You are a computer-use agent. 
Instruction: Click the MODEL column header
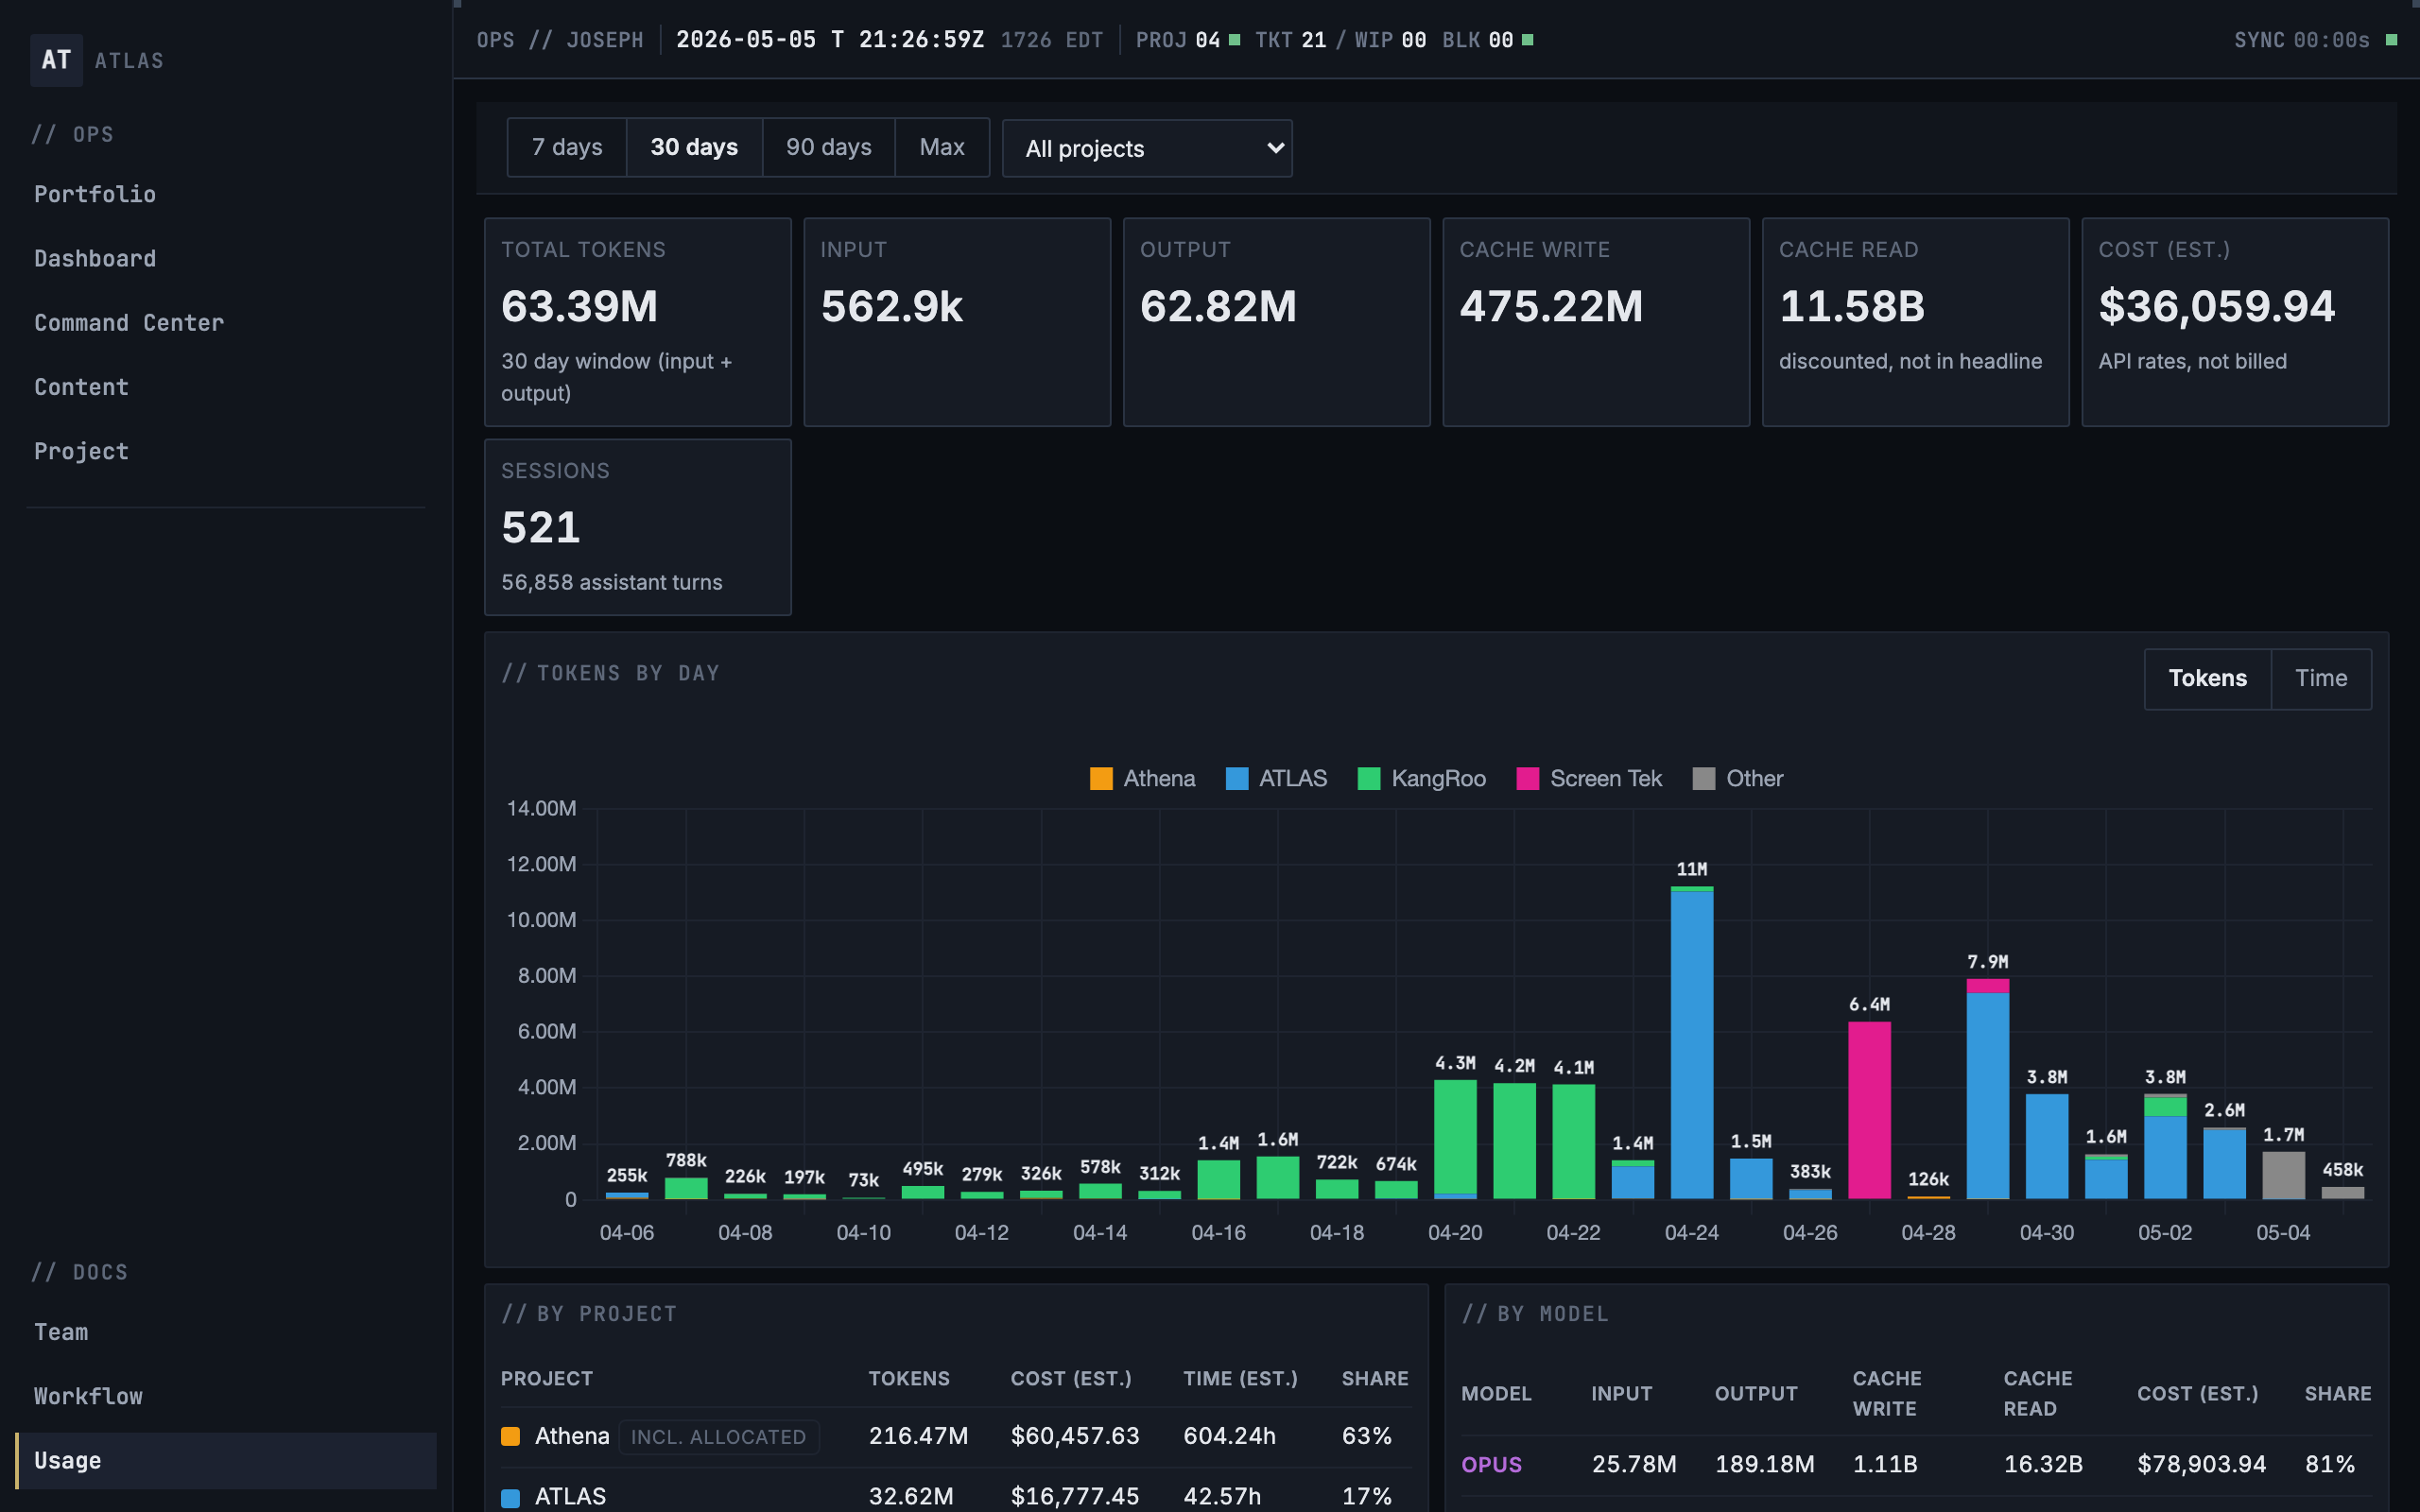tap(1496, 1393)
